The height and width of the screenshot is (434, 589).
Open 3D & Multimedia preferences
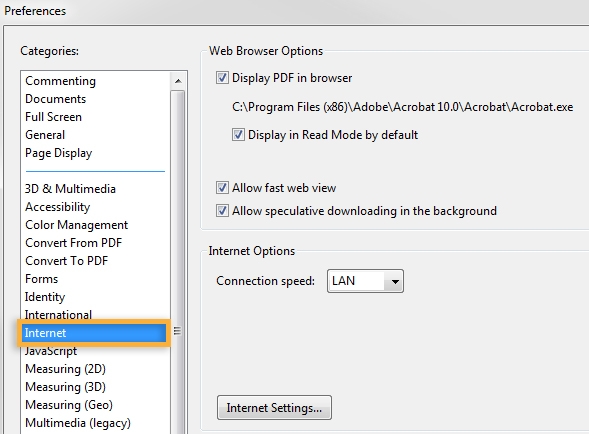point(70,189)
